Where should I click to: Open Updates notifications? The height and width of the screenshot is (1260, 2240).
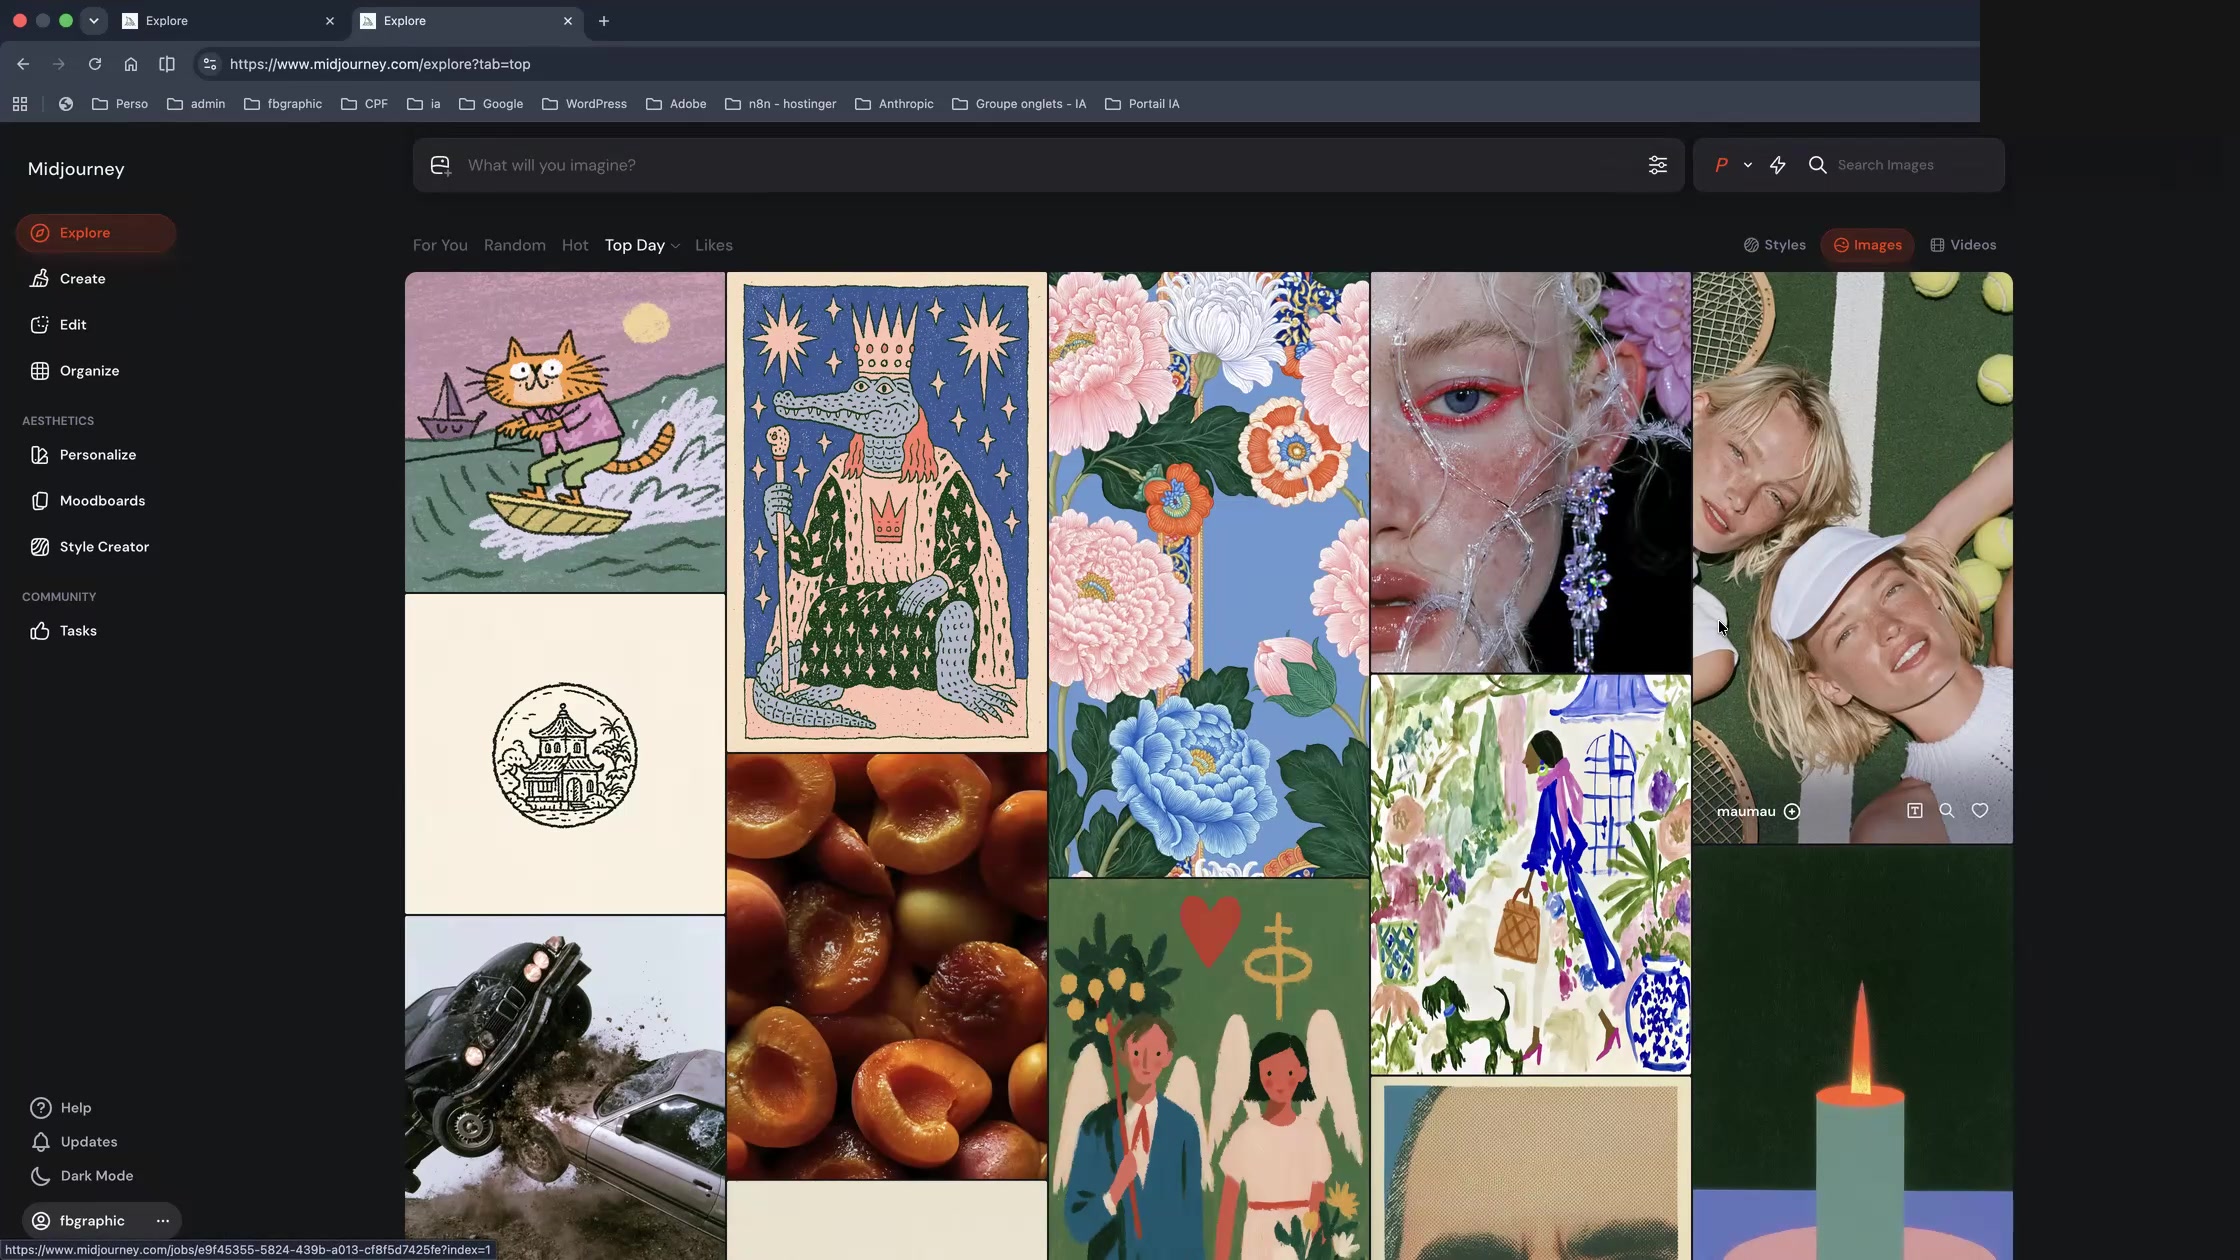74,1142
